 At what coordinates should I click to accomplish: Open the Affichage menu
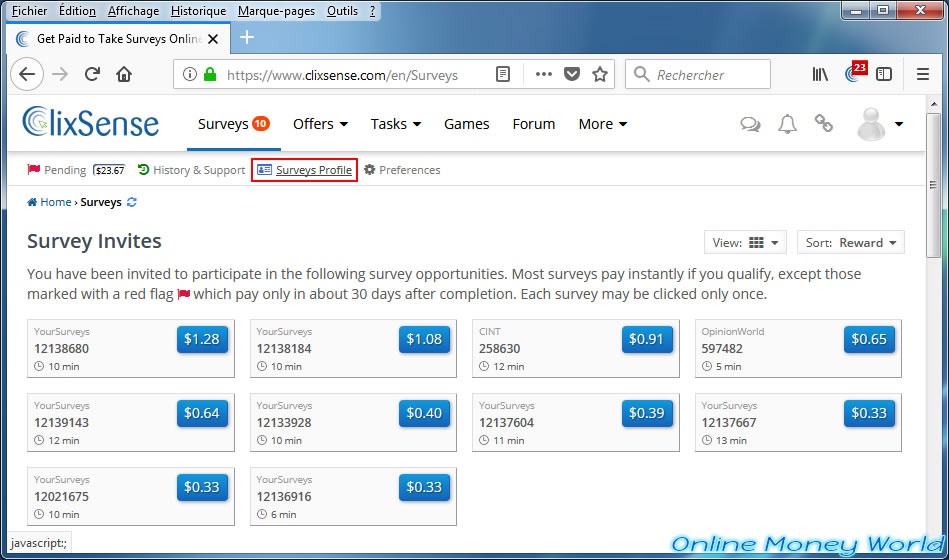pos(133,11)
